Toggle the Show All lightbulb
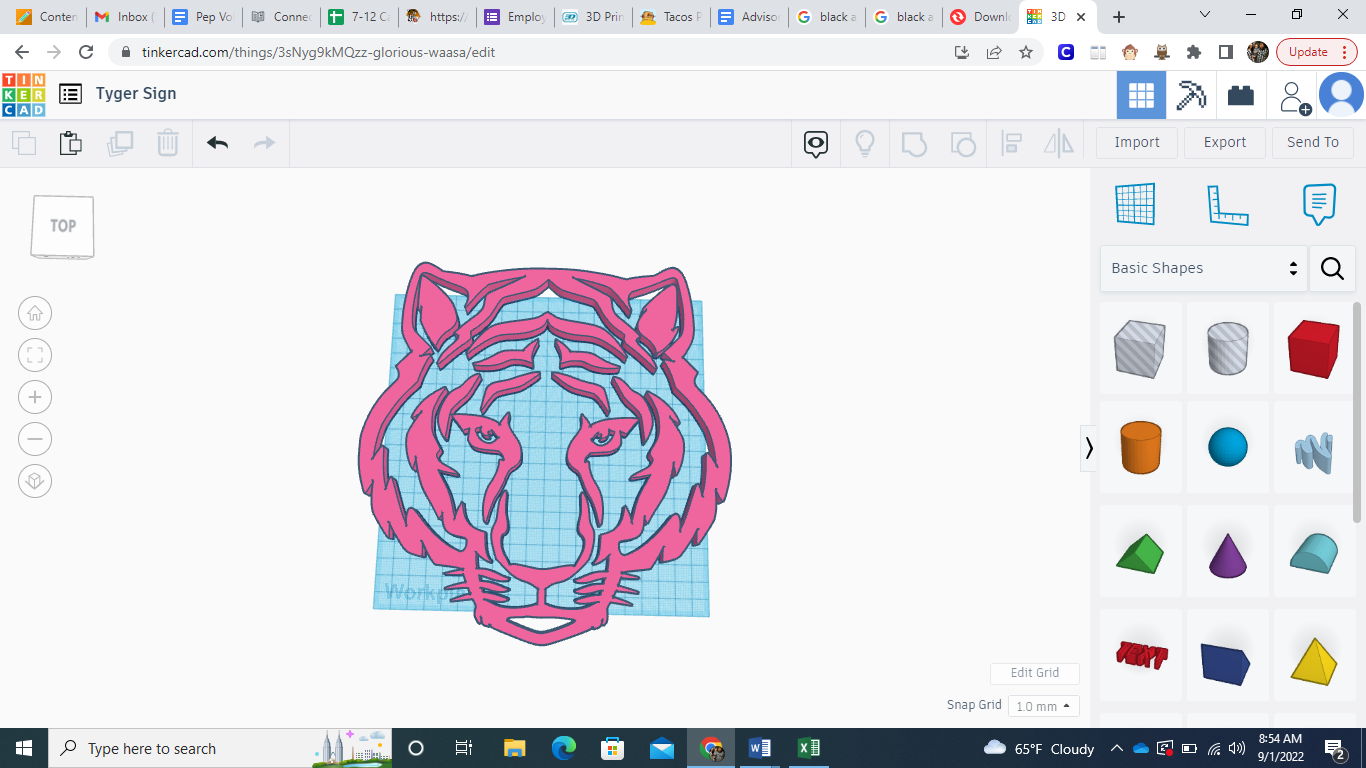The width and height of the screenshot is (1366, 768). click(865, 143)
